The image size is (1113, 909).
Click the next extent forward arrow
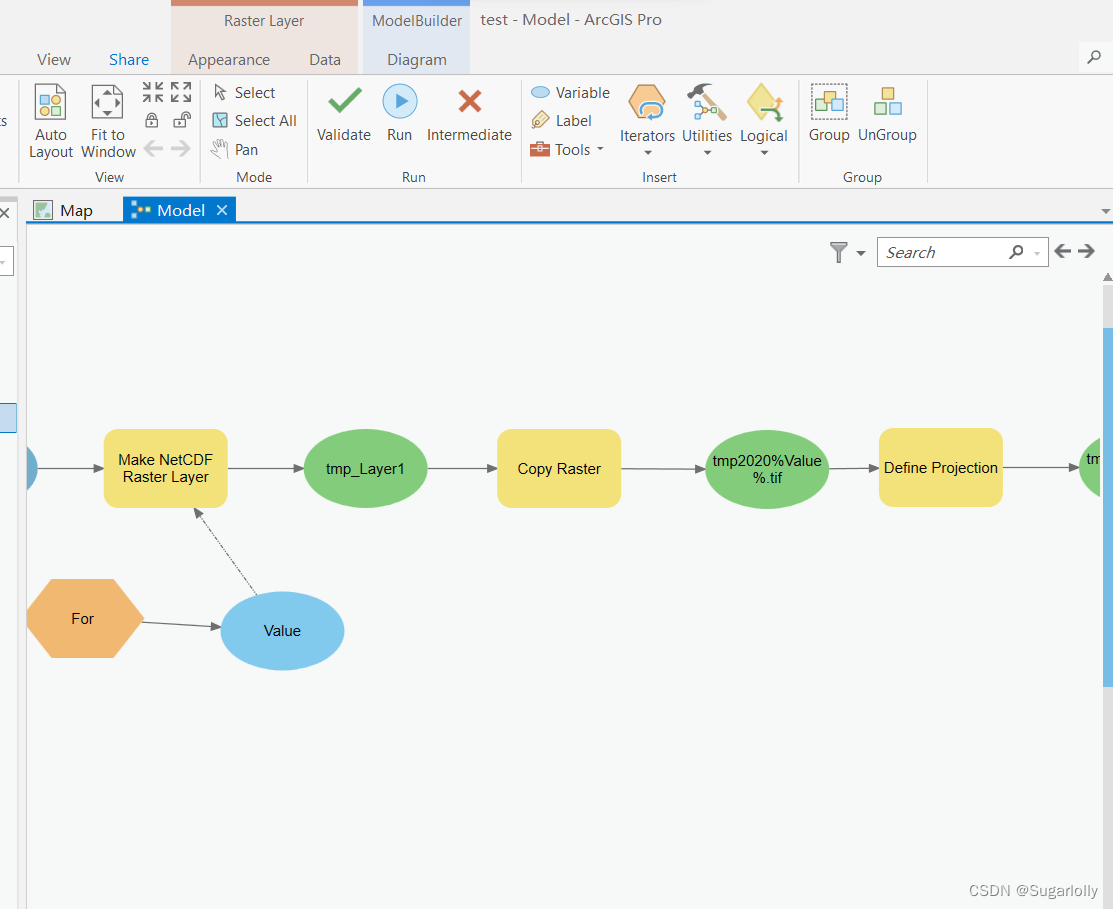pyautogui.click(x=181, y=148)
